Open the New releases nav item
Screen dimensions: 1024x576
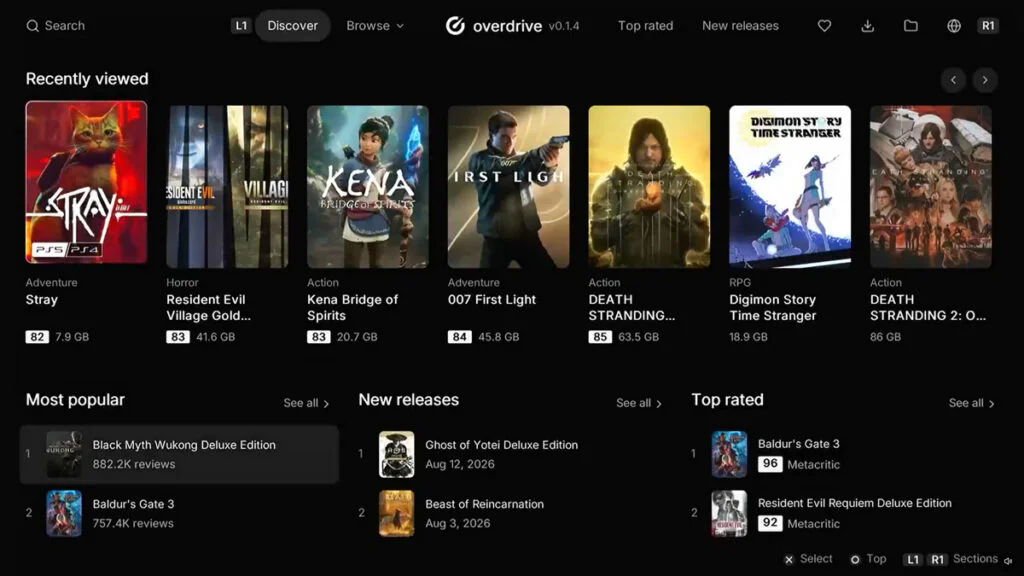point(740,25)
